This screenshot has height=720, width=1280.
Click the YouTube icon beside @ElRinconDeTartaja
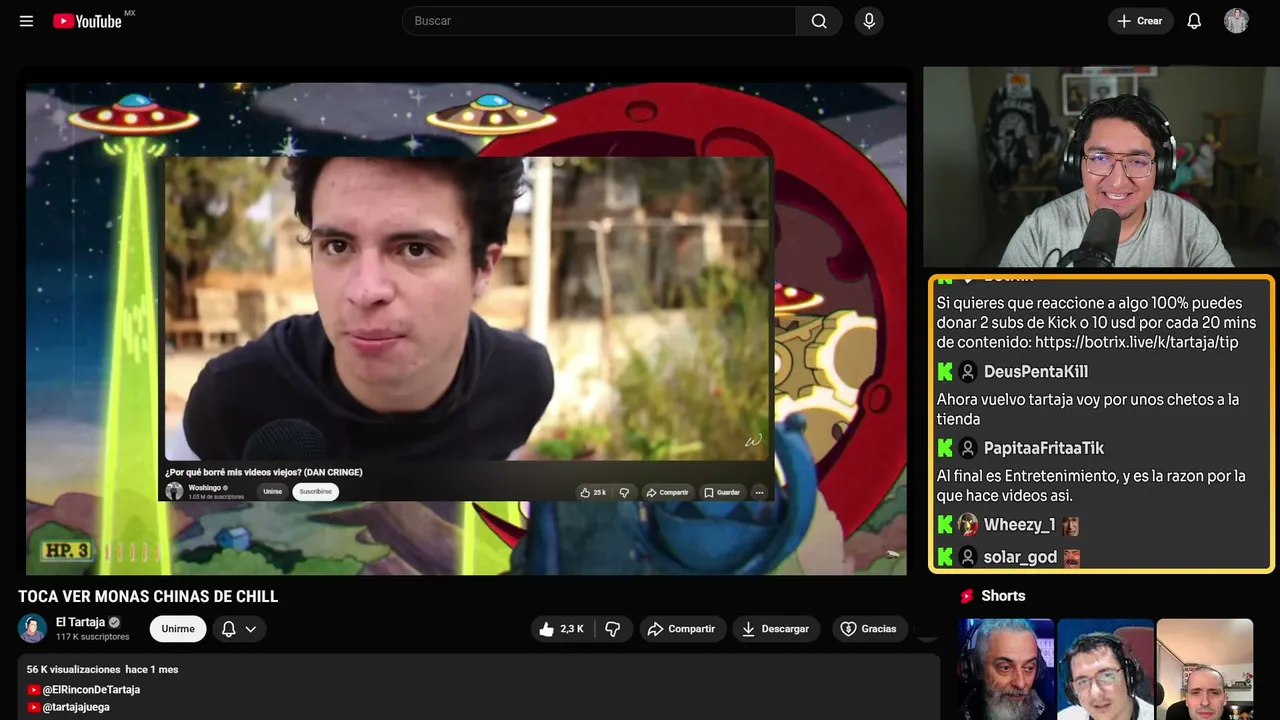pos(34,690)
